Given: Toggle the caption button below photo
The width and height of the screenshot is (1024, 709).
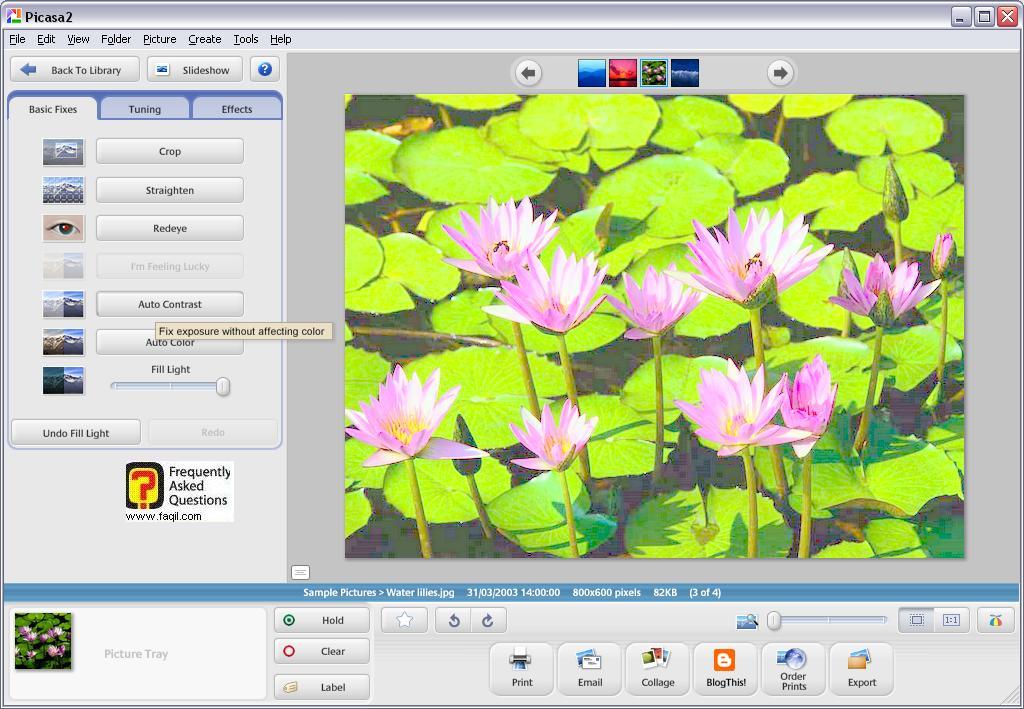Looking at the screenshot, I should [300, 572].
